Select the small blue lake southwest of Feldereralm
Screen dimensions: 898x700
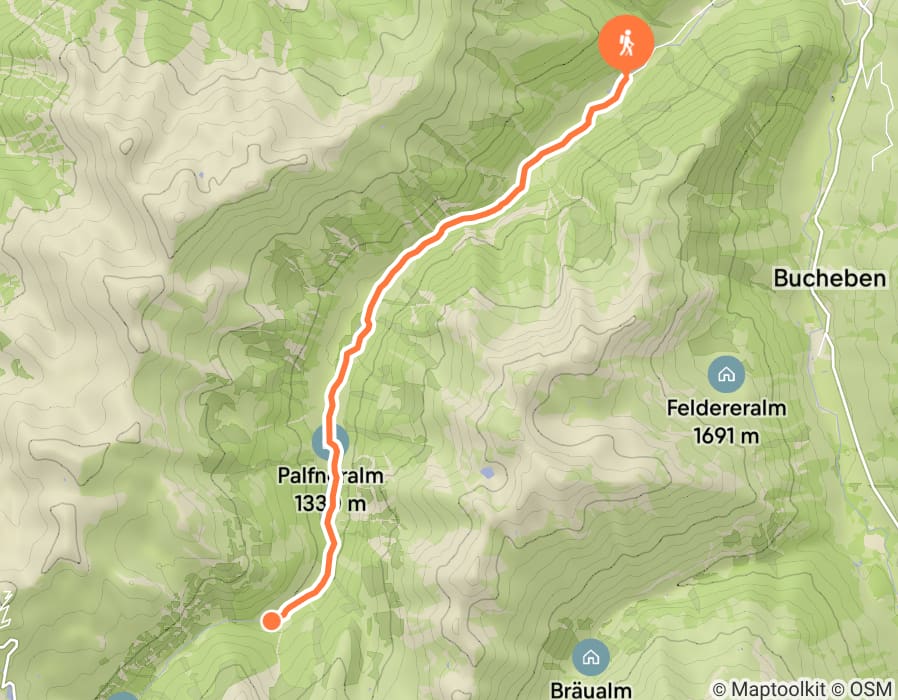pos(487,473)
